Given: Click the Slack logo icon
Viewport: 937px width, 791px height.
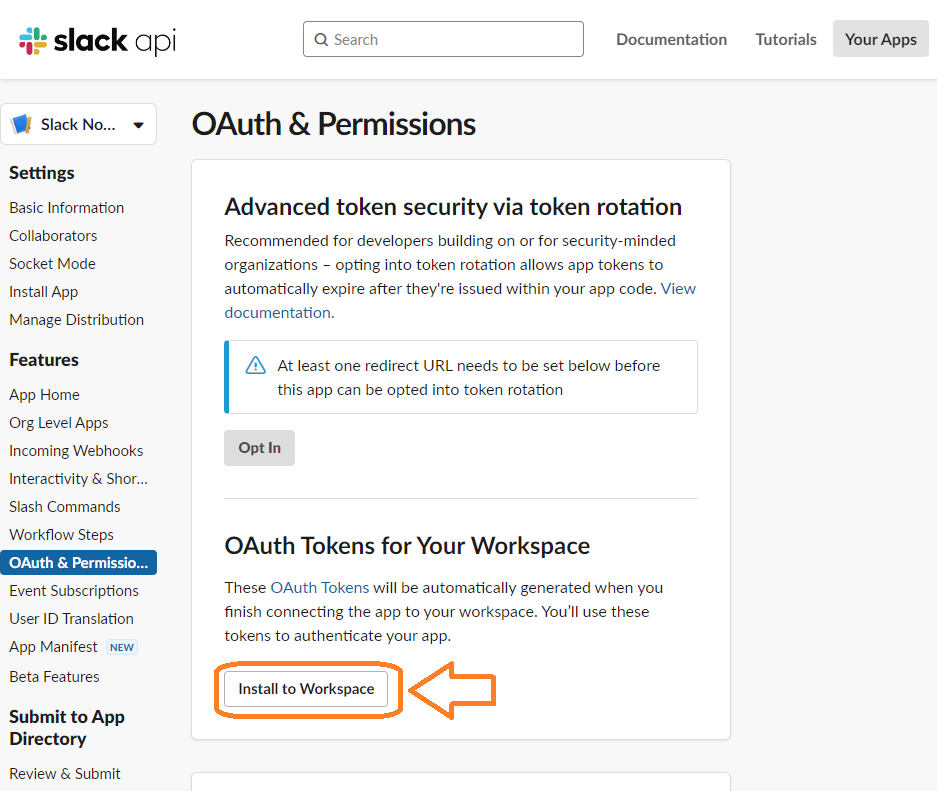Looking at the screenshot, I should (33, 41).
